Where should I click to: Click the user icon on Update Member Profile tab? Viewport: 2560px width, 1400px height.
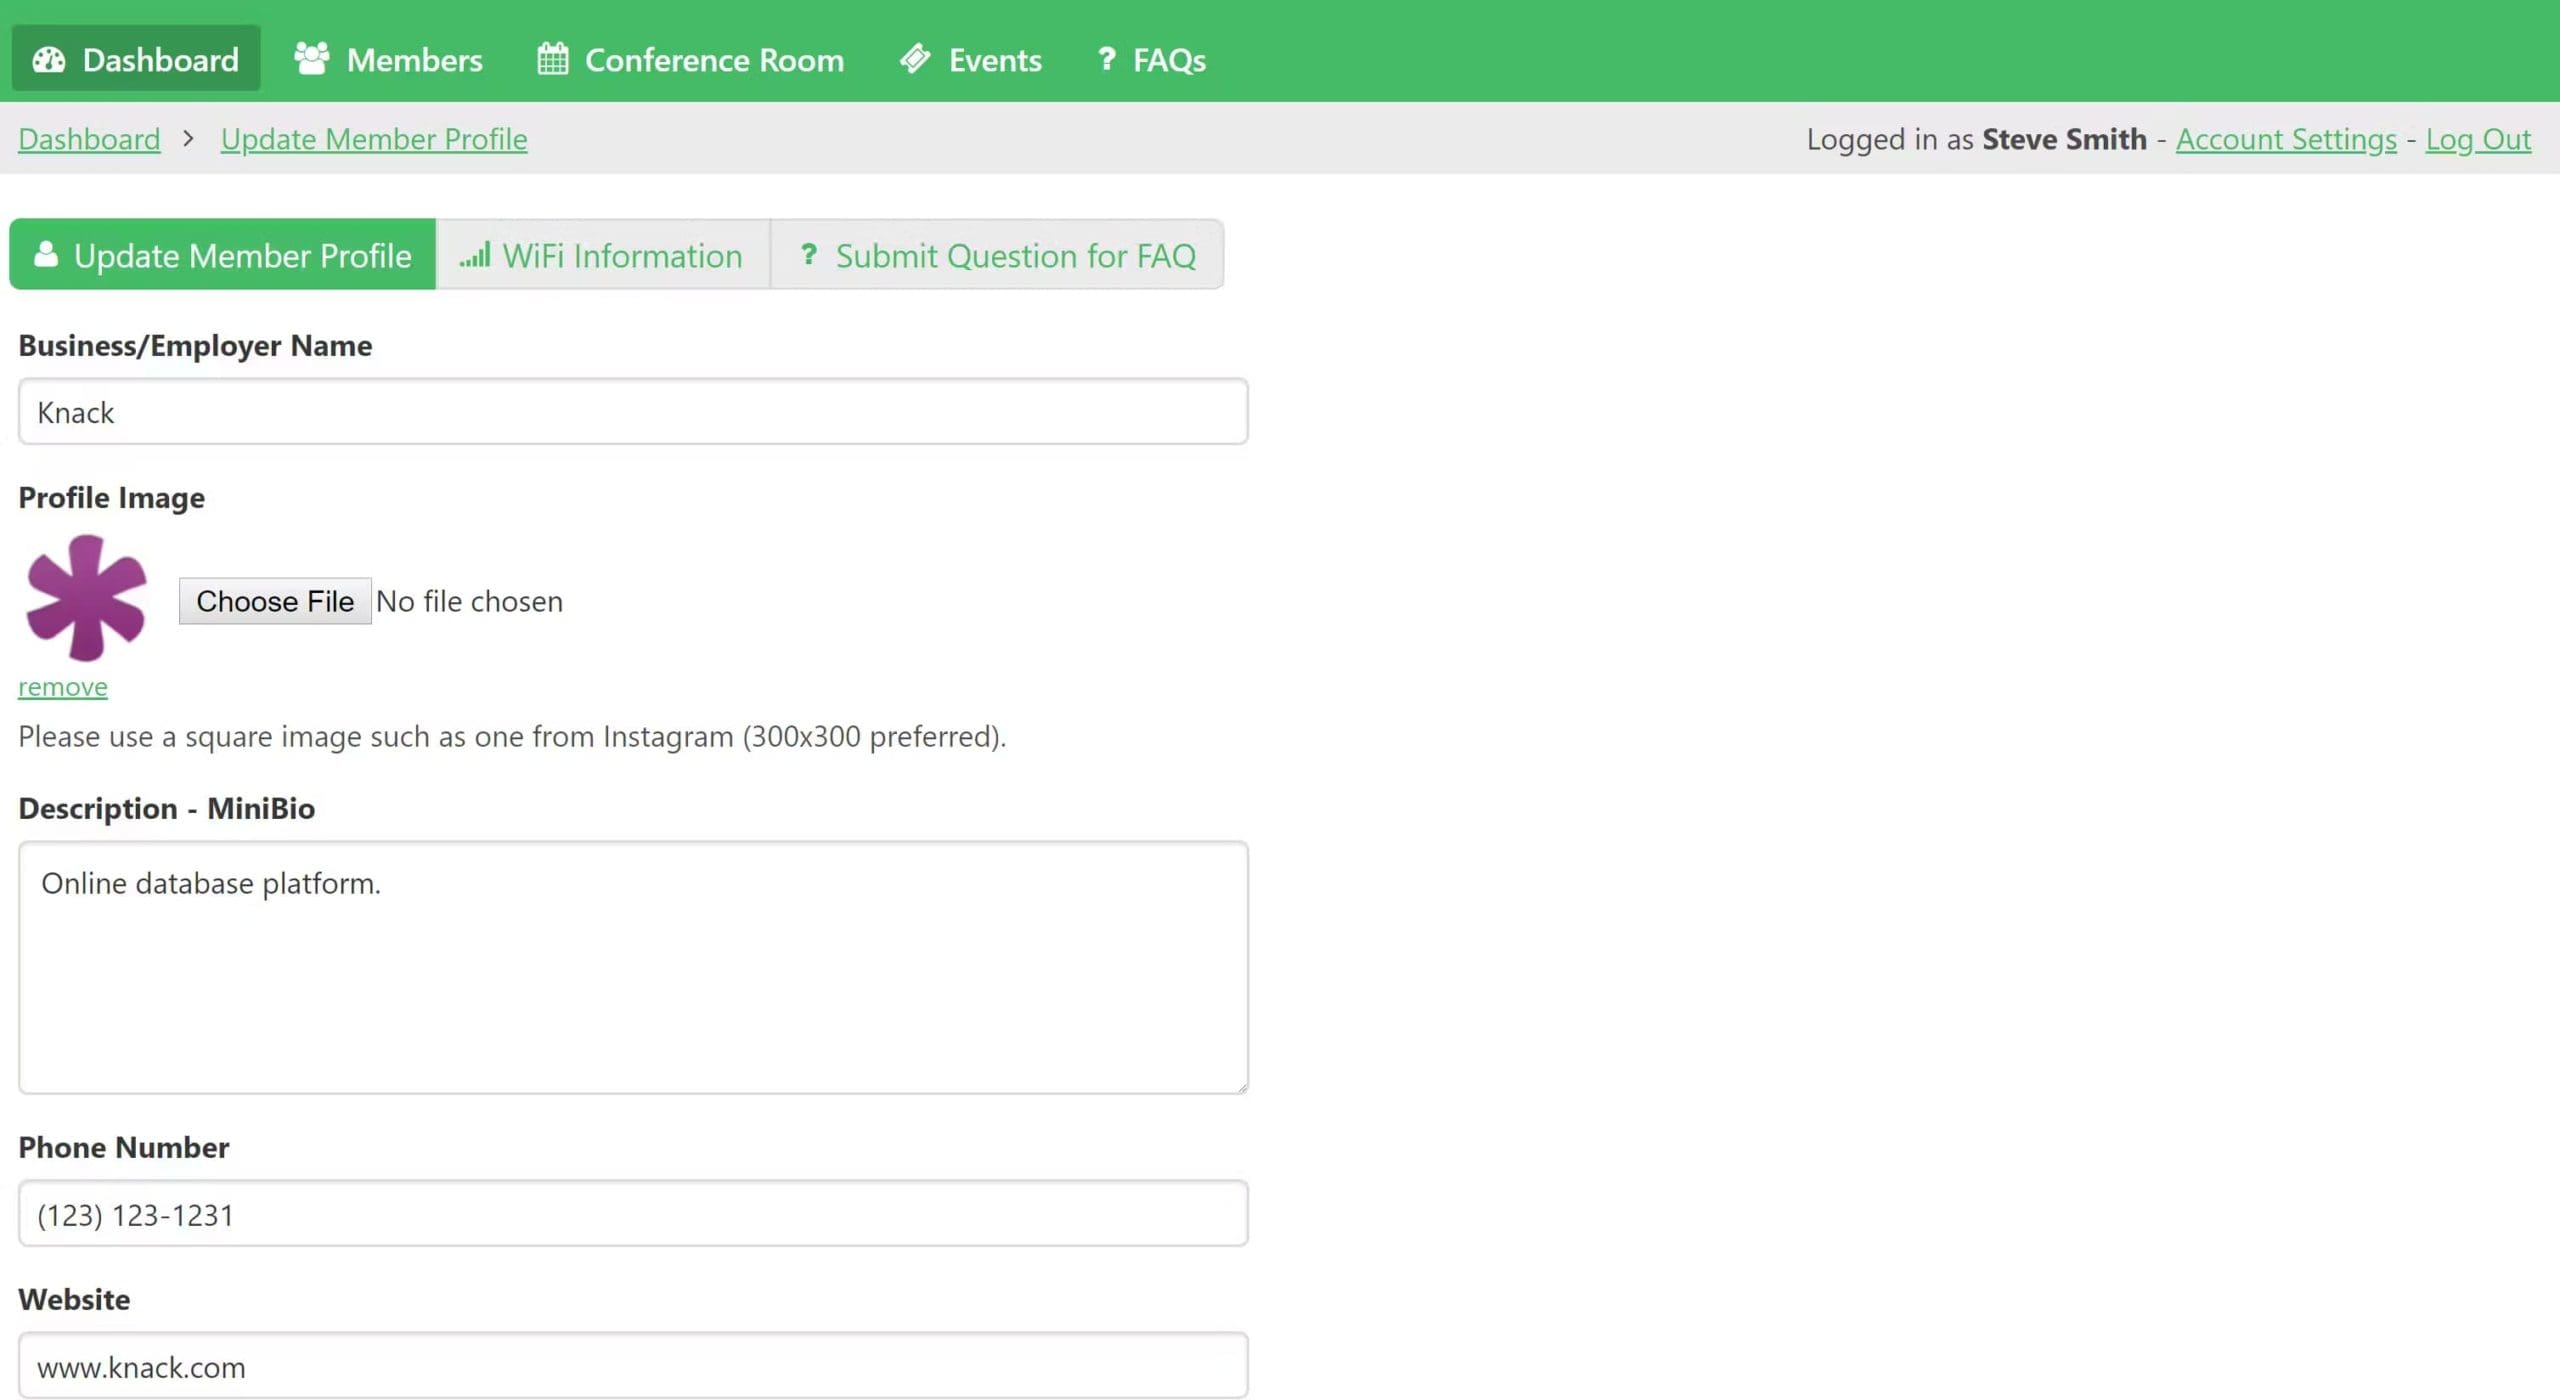pos(46,255)
